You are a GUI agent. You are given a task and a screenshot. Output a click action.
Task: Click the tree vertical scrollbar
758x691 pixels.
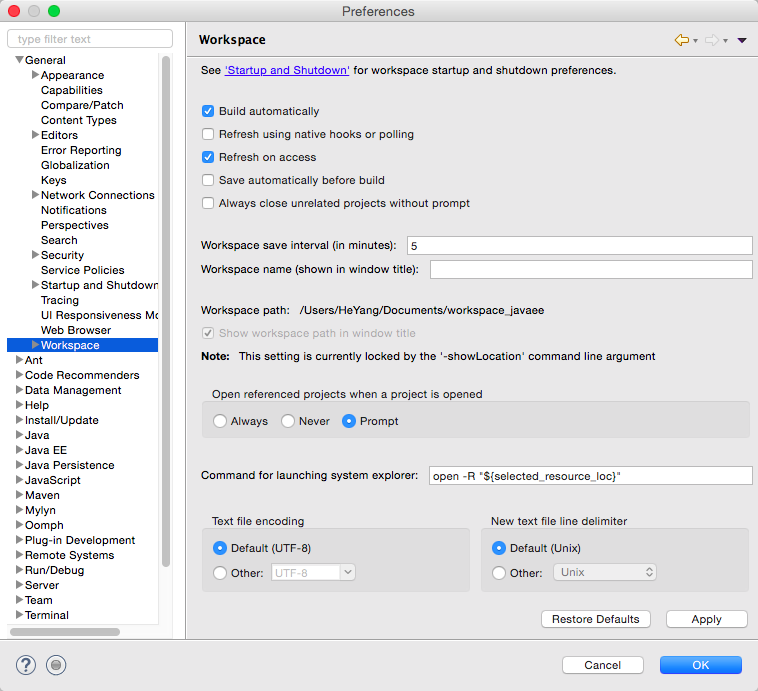point(166,311)
